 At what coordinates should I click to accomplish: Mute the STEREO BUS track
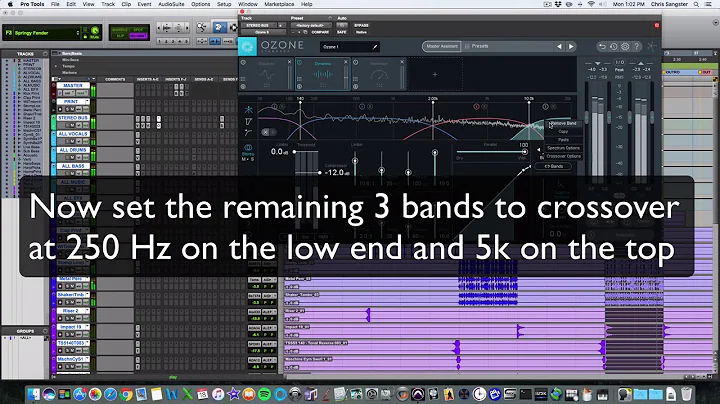pyautogui.click(x=72, y=125)
